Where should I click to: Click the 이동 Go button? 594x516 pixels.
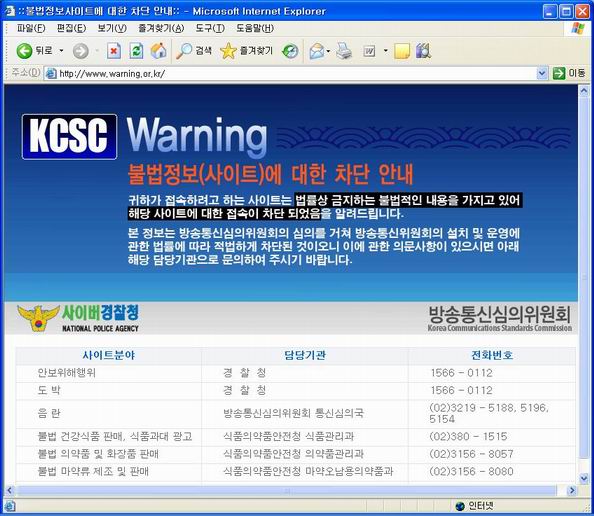(569, 73)
